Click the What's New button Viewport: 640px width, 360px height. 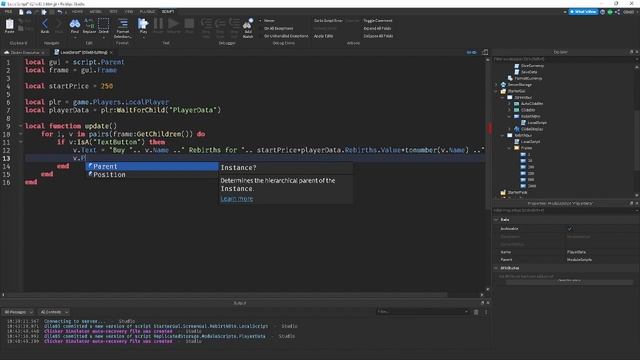tap(583, 12)
